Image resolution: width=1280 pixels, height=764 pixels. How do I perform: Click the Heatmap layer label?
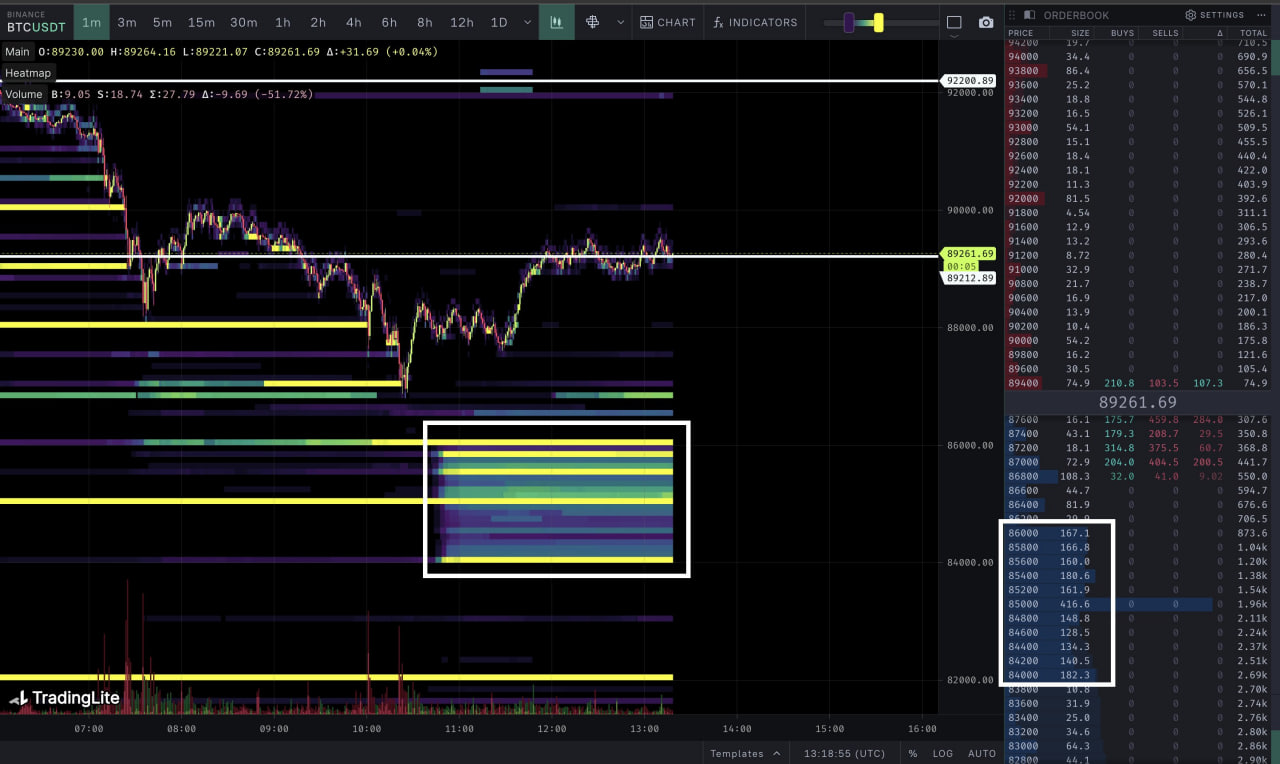tap(28, 73)
